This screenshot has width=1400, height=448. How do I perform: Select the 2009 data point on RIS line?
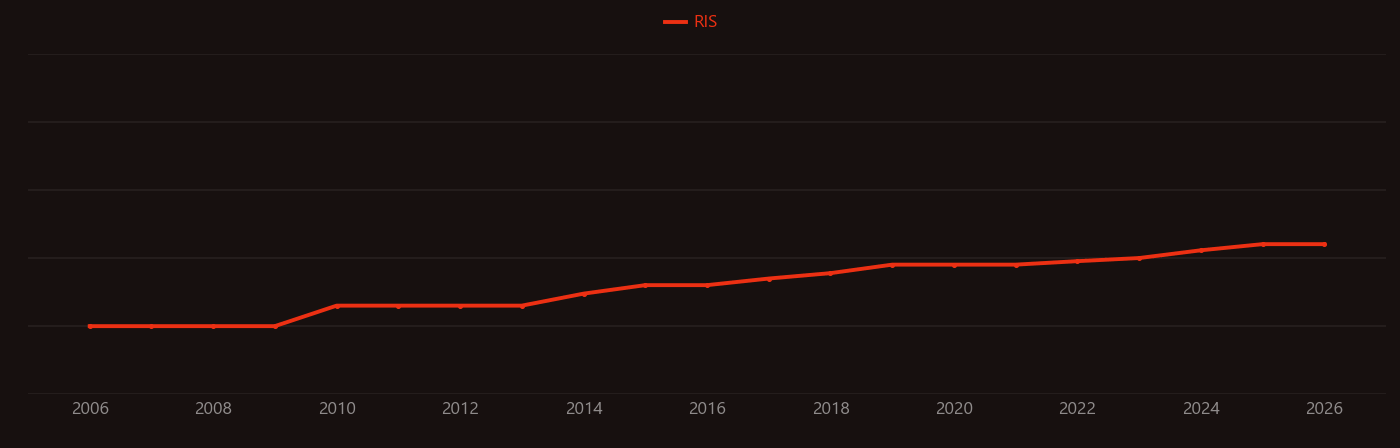pyautogui.click(x=275, y=326)
